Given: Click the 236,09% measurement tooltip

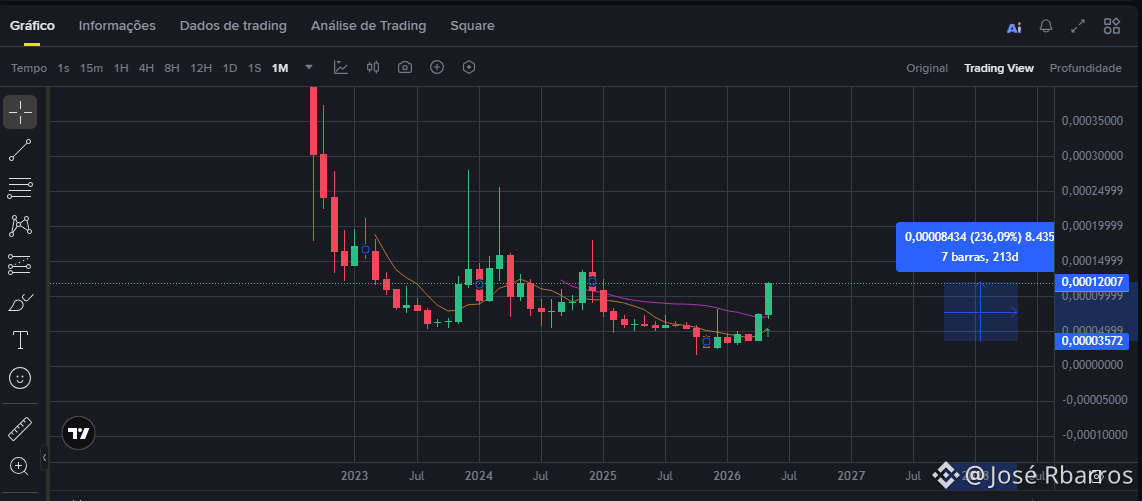Looking at the screenshot, I should 974,247.
